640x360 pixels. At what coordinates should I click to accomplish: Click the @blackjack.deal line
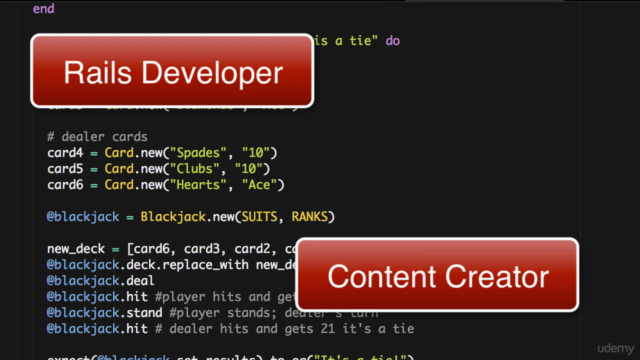coord(100,281)
